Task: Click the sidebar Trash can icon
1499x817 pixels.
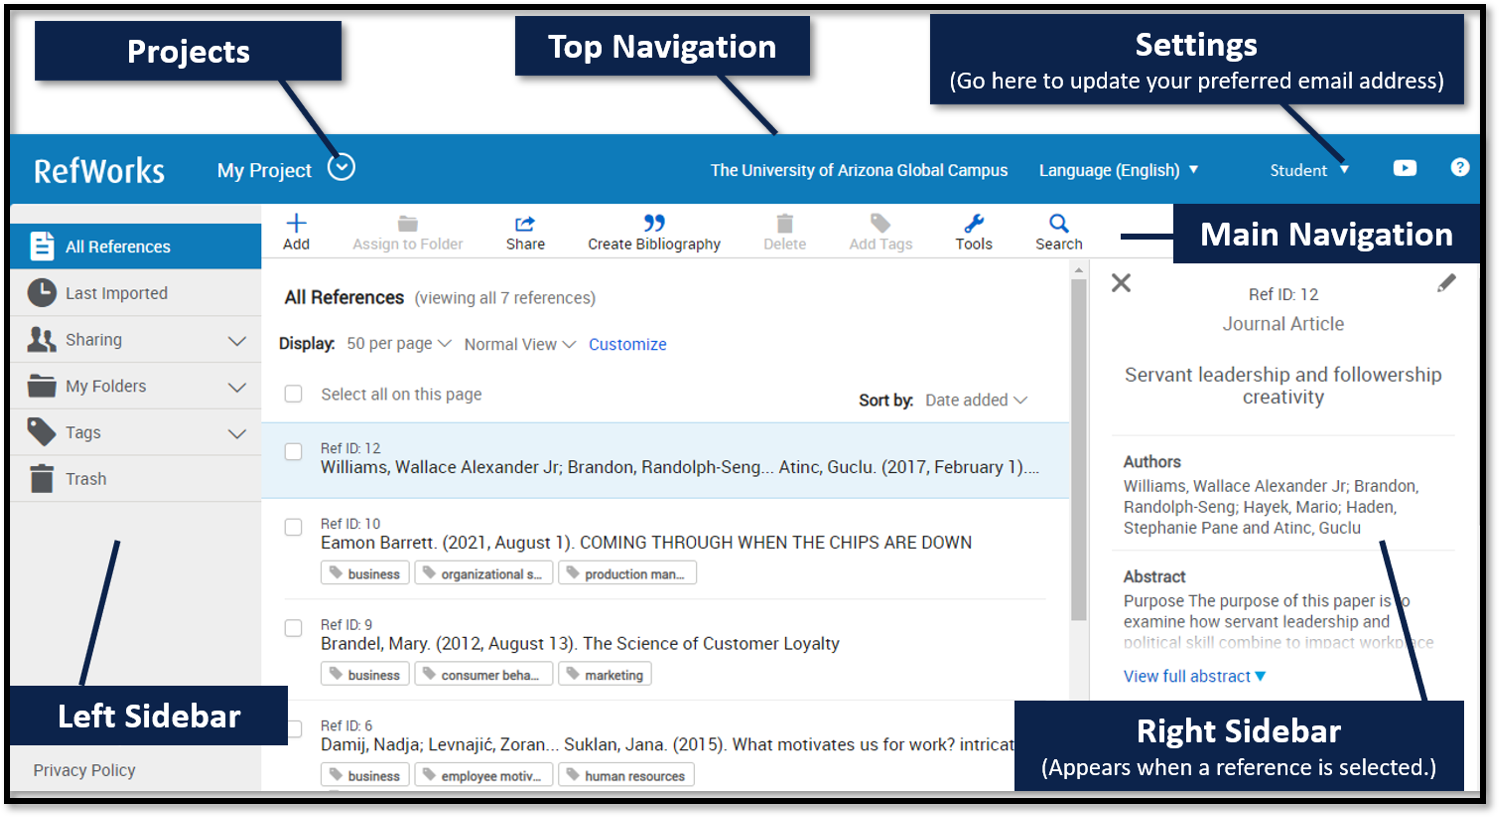Action: pyautogui.click(x=42, y=478)
